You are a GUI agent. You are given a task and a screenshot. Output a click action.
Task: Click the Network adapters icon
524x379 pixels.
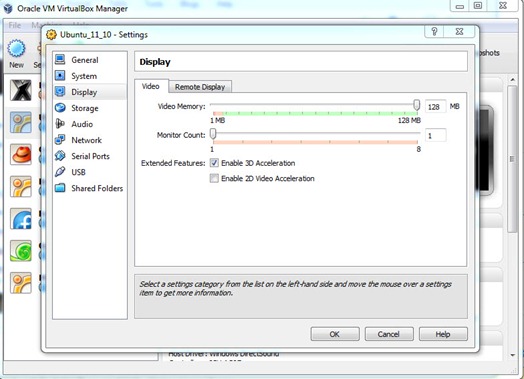point(60,140)
